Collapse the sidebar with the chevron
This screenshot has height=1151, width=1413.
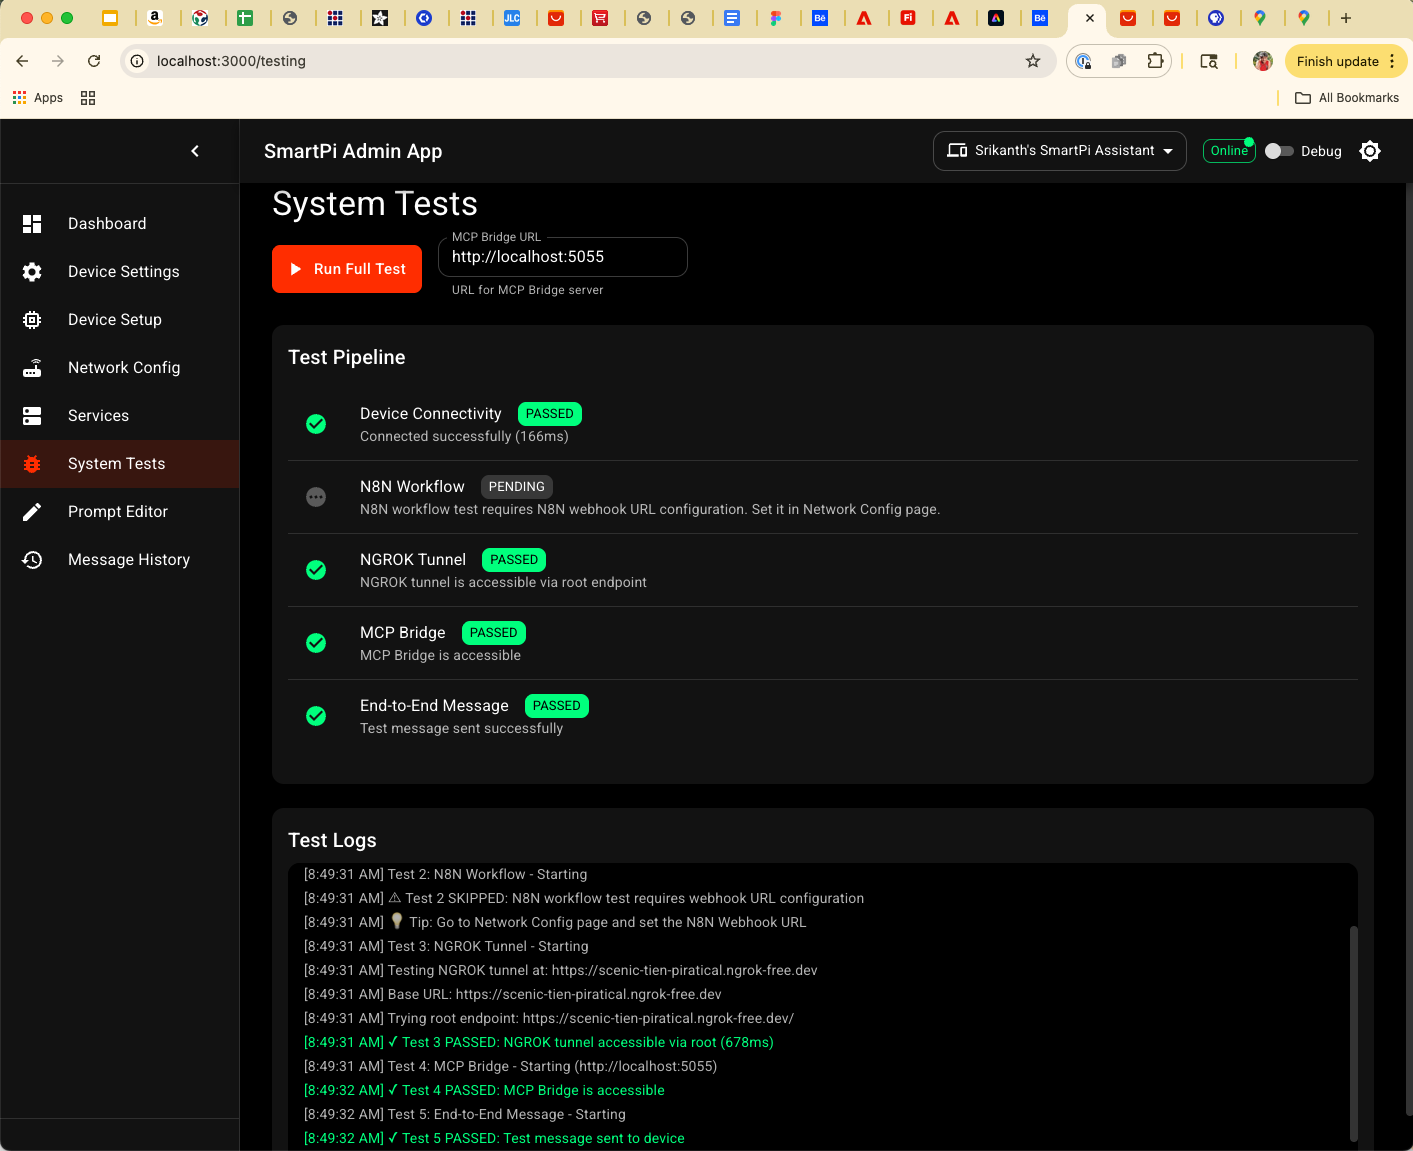(x=195, y=151)
